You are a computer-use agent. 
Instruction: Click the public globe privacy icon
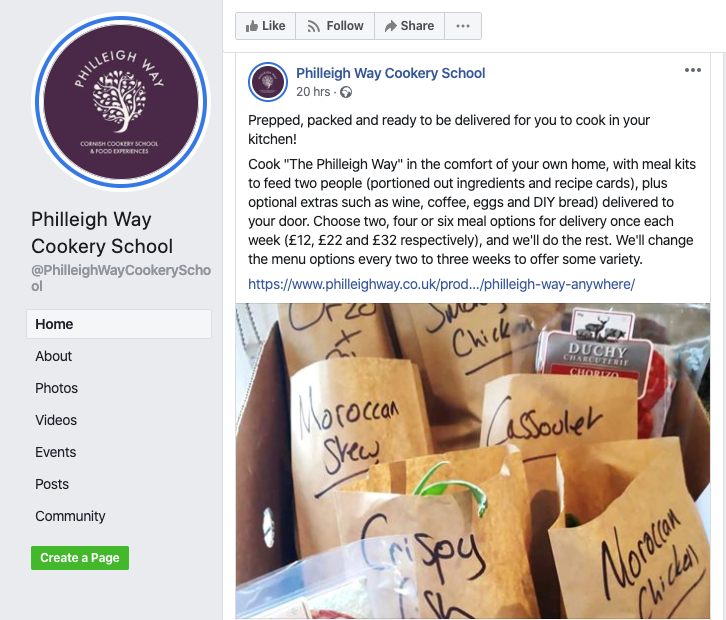click(346, 92)
